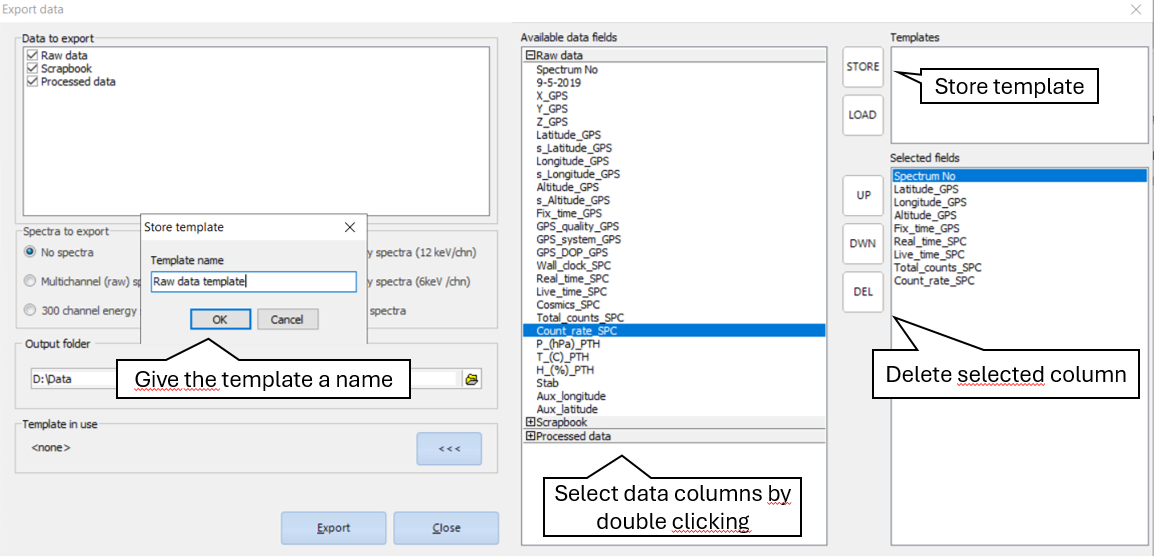
Task: Click DEL to delete selected column
Action: [862, 291]
